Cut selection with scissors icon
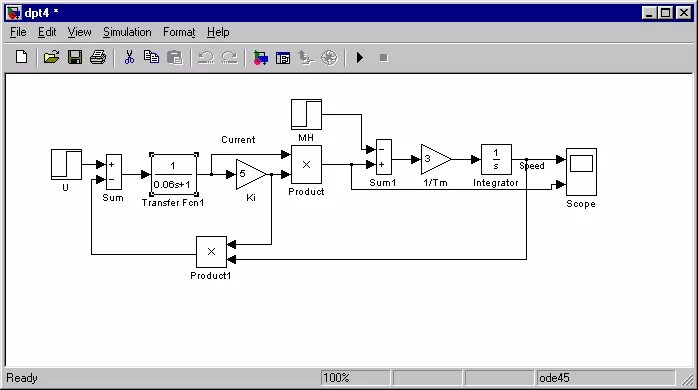This screenshot has height=390, width=698. tap(129, 57)
